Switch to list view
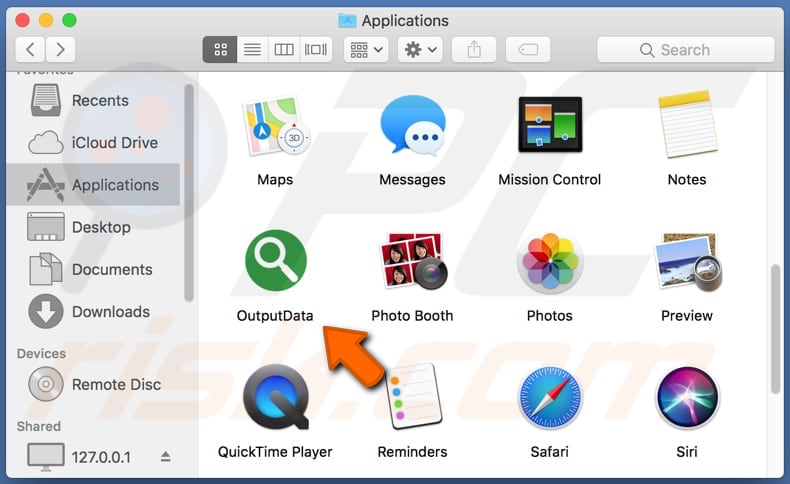790x484 pixels. [x=252, y=49]
